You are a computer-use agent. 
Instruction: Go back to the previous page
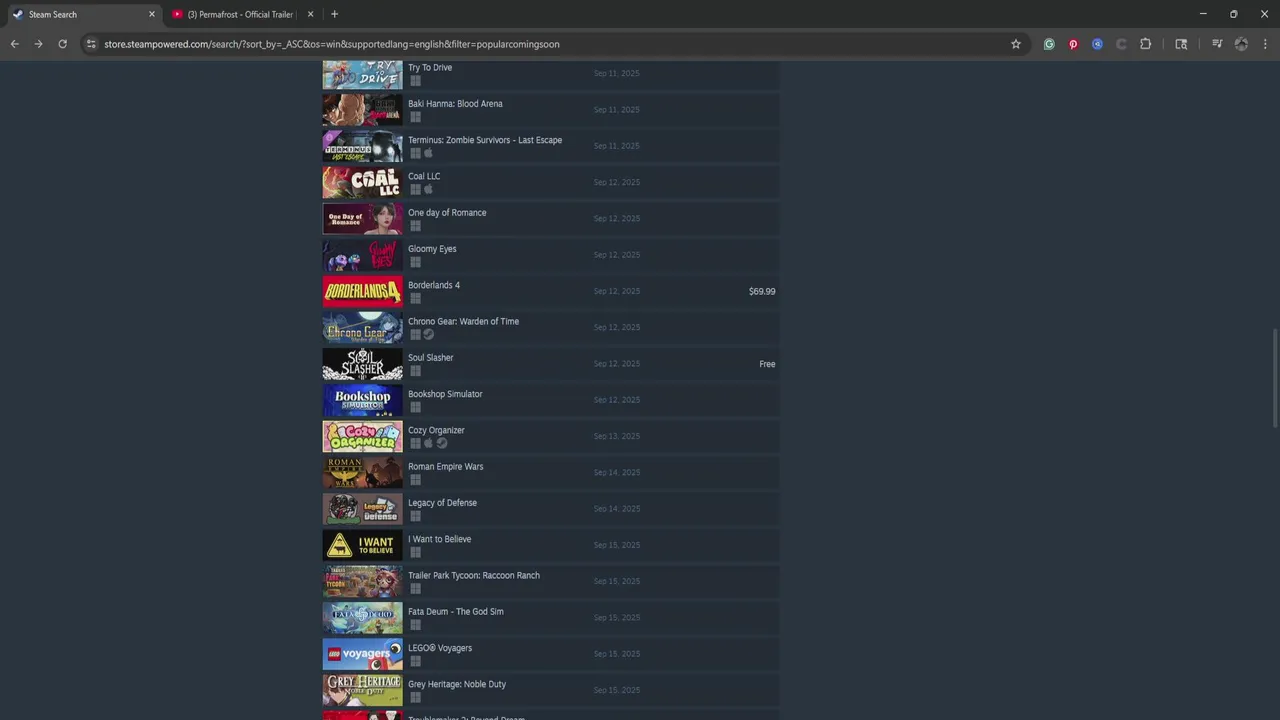(15, 44)
